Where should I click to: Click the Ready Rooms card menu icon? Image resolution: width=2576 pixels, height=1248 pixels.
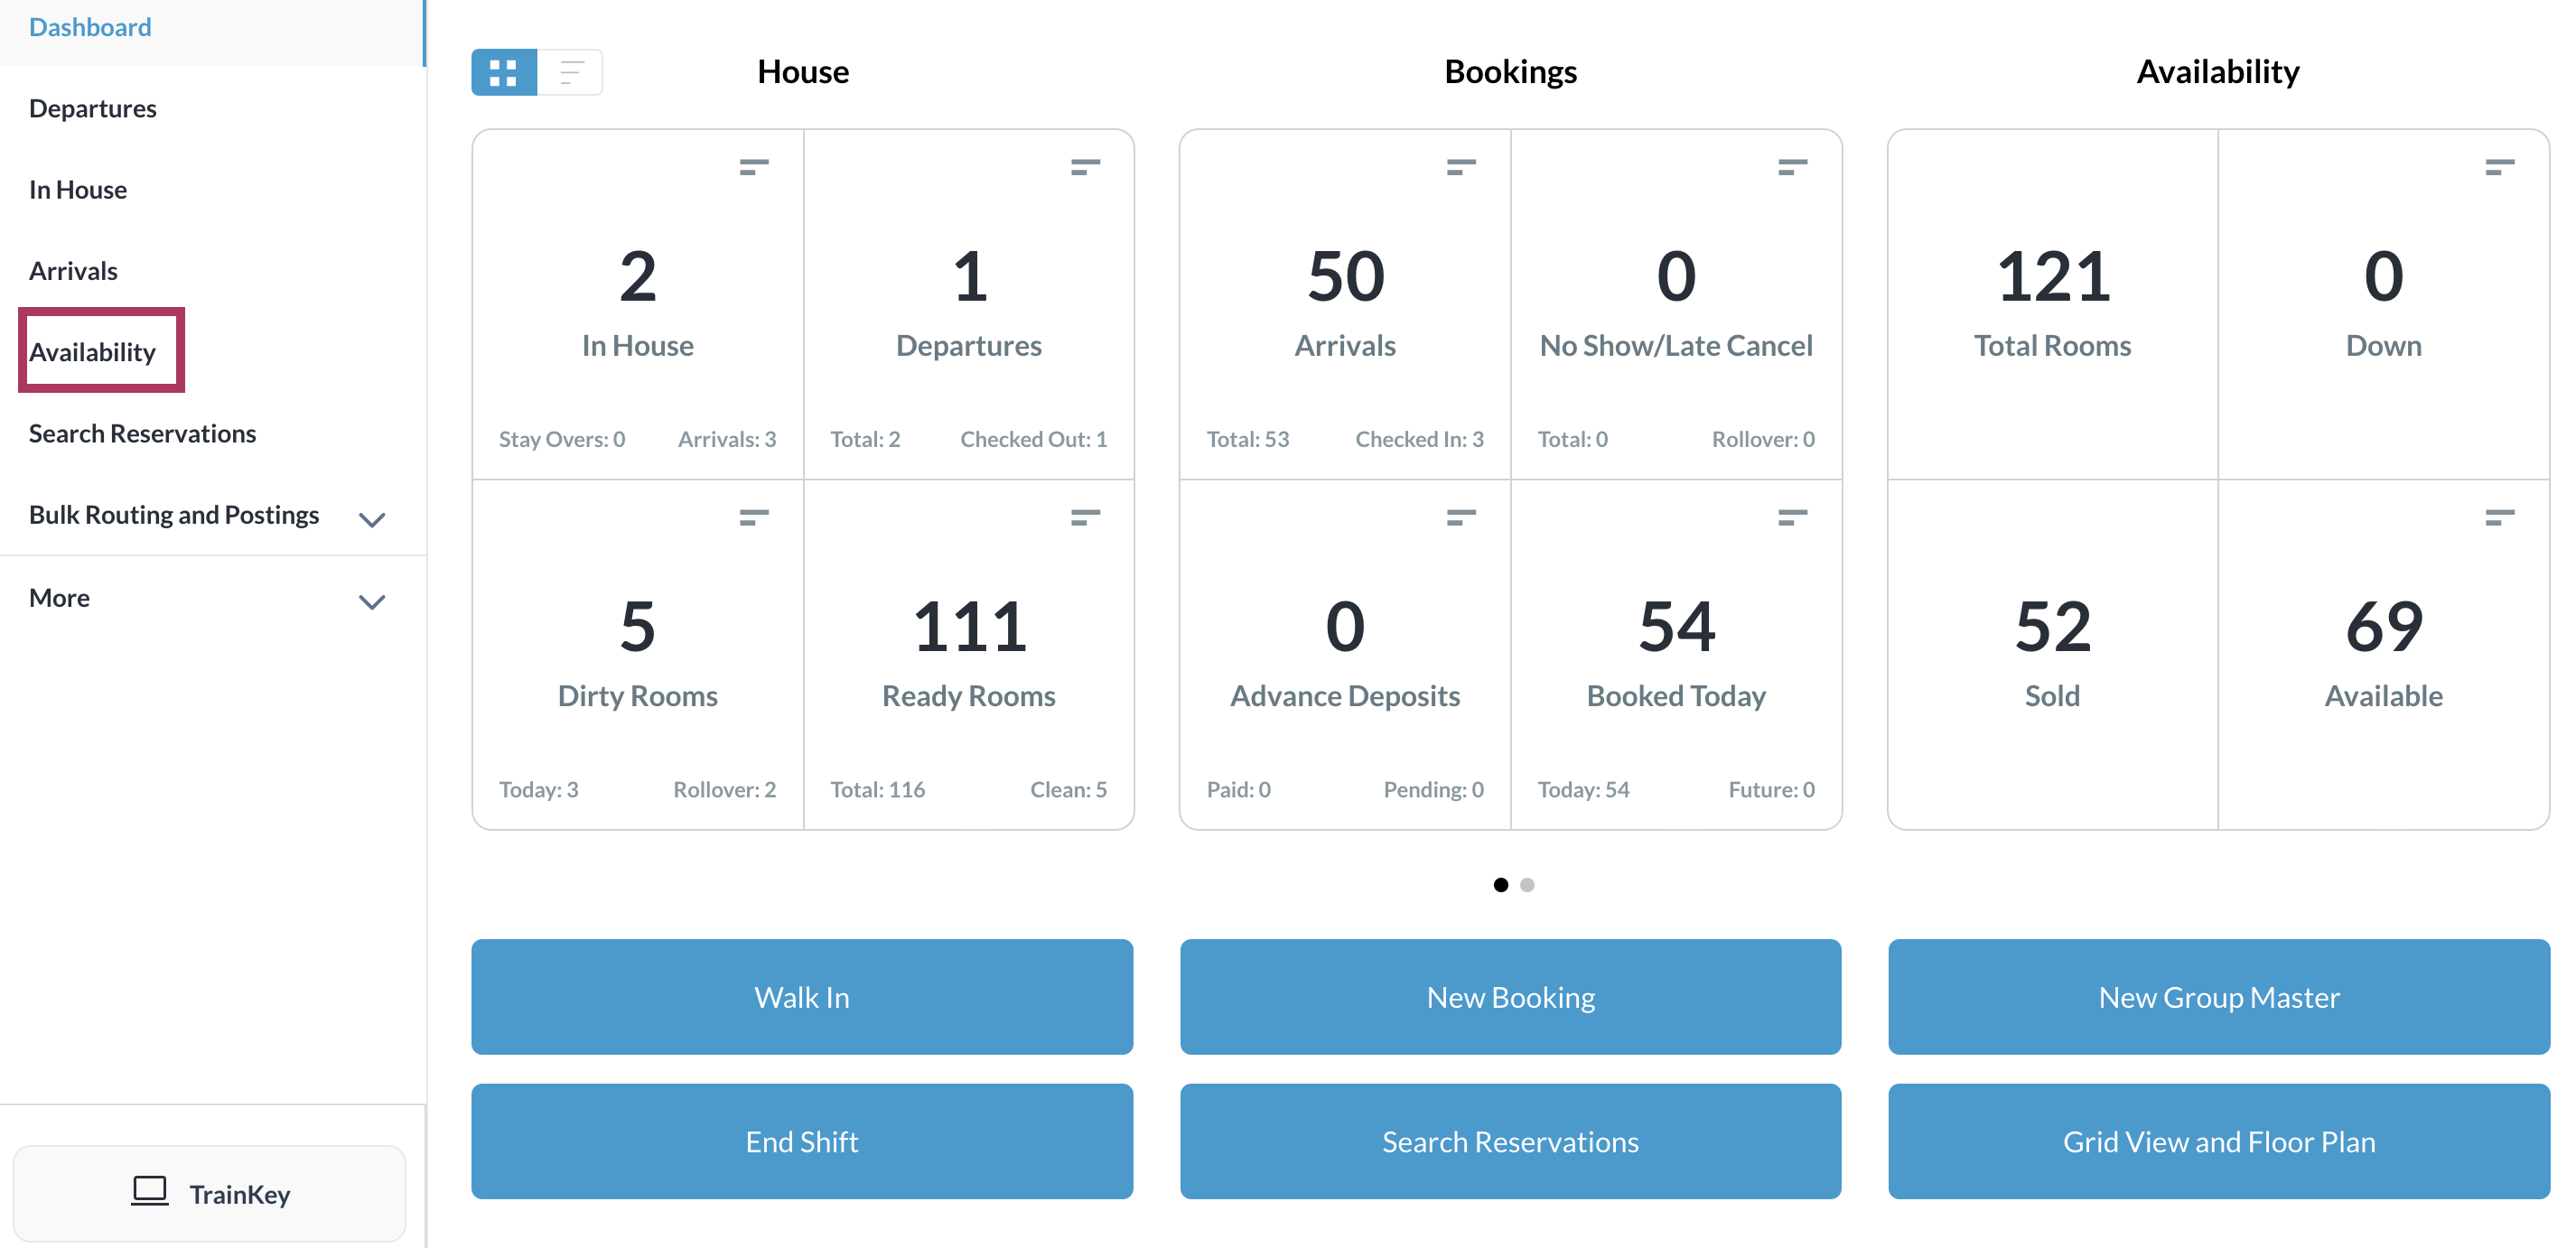tap(1084, 517)
